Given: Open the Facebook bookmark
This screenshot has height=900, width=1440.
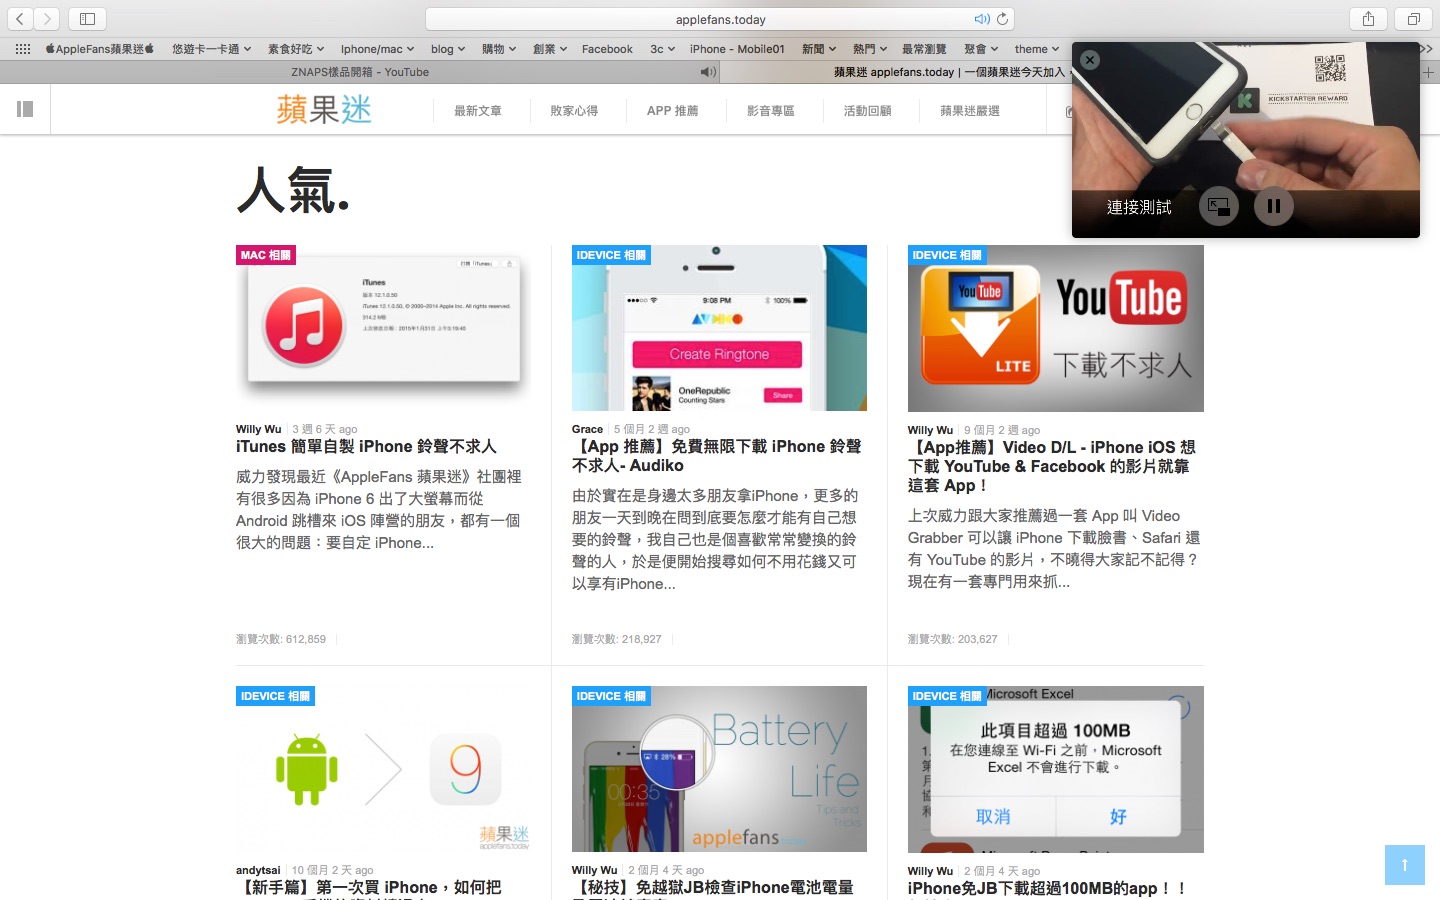Looking at the screenshot, I should [x=607, y=49].
